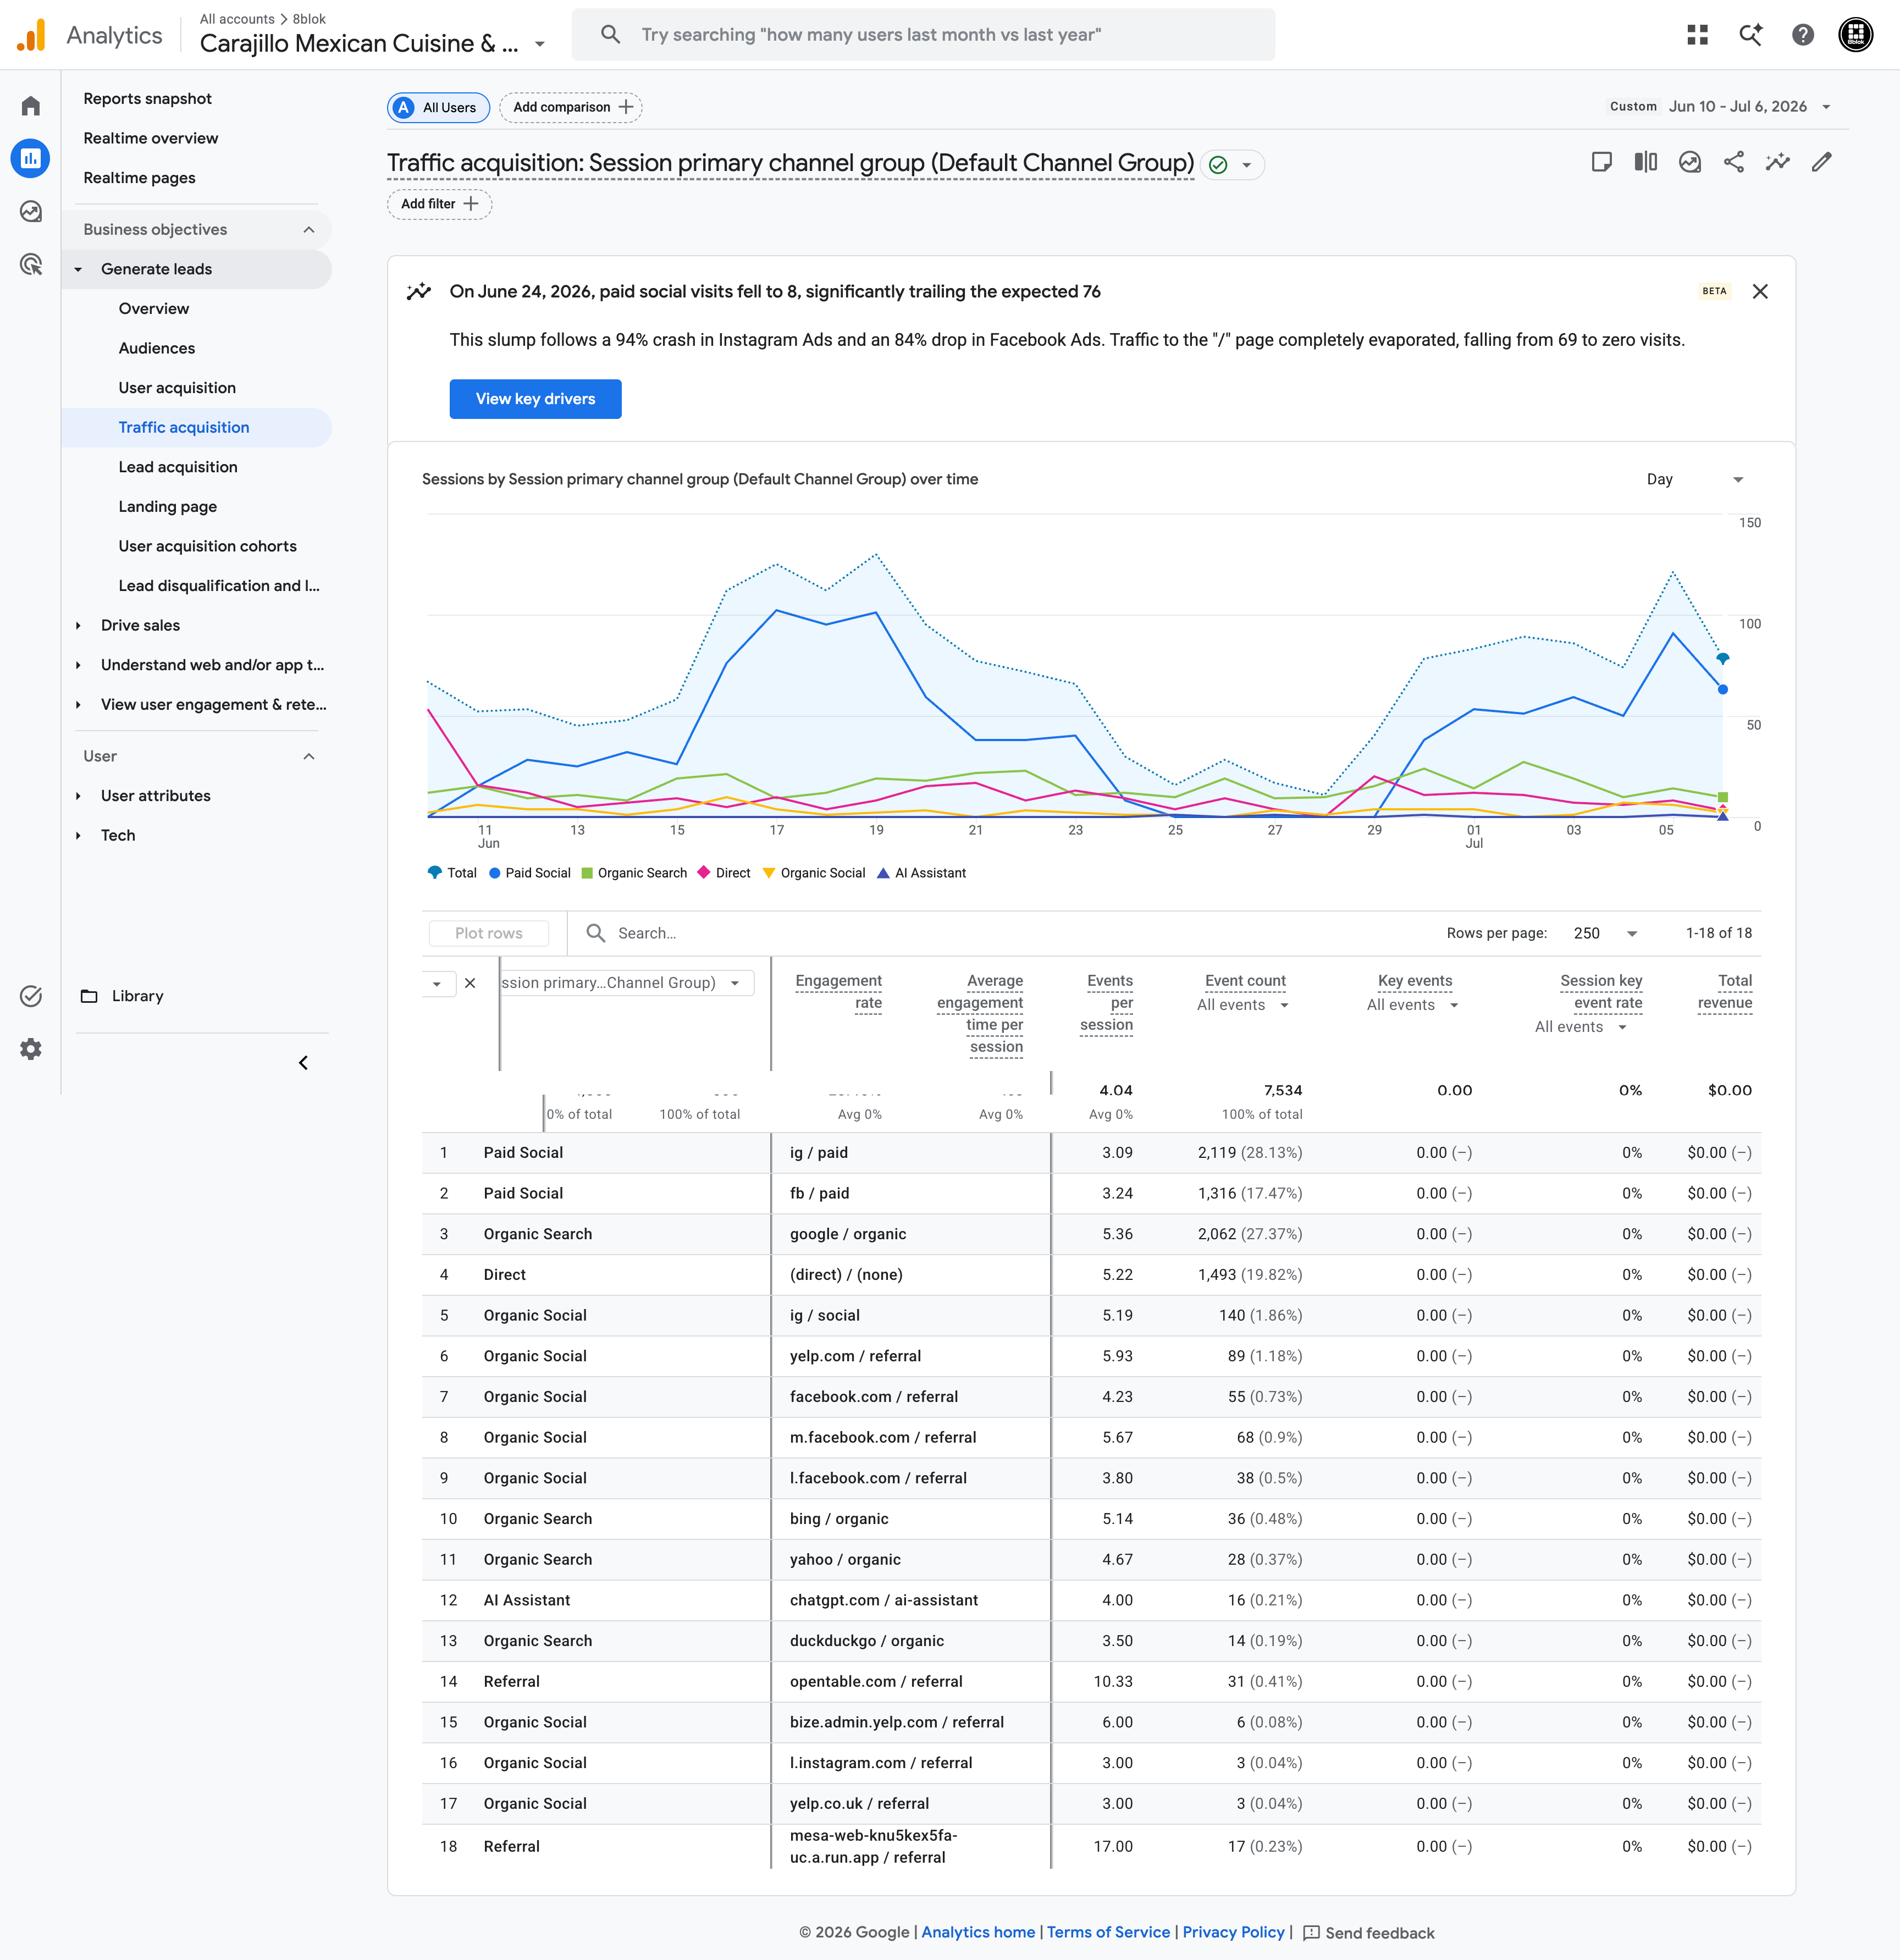Viewport: 1900px width, 1960px height.
Task: Open the Rows per page 250 dropdown
Action: pyautogui.click(x=1605, y=933)
